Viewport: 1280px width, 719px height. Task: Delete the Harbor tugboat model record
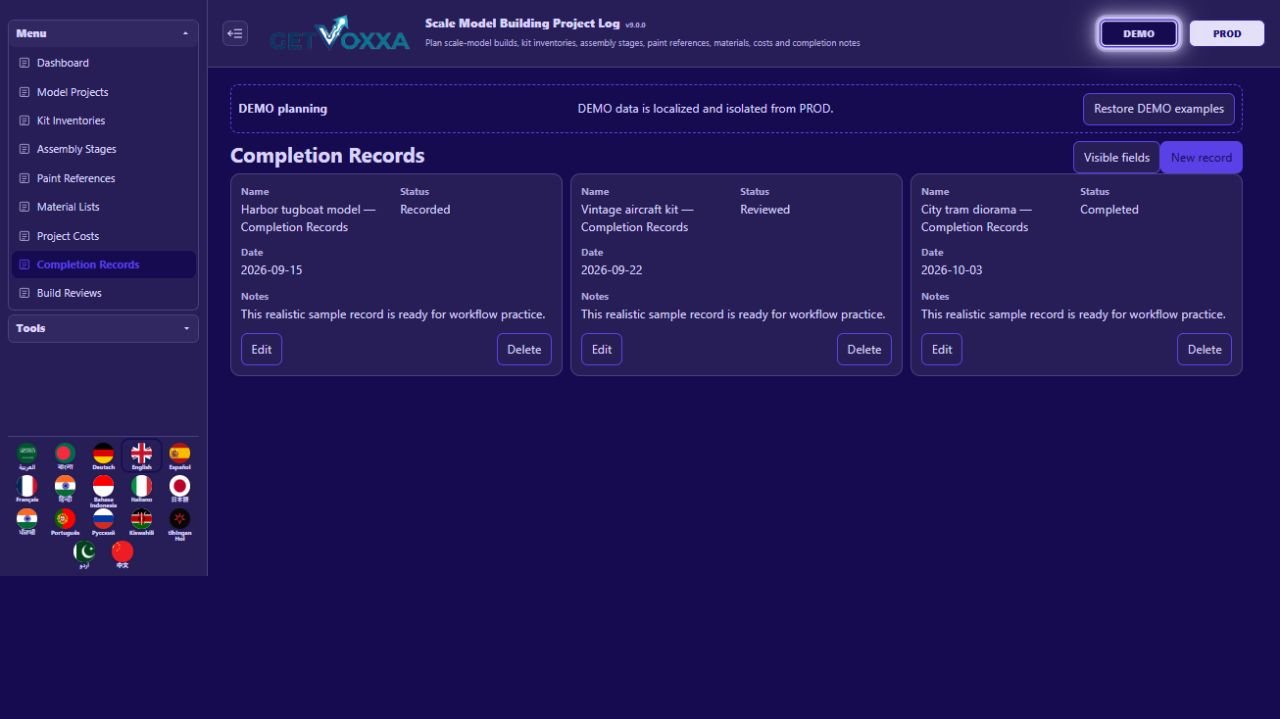524,349
